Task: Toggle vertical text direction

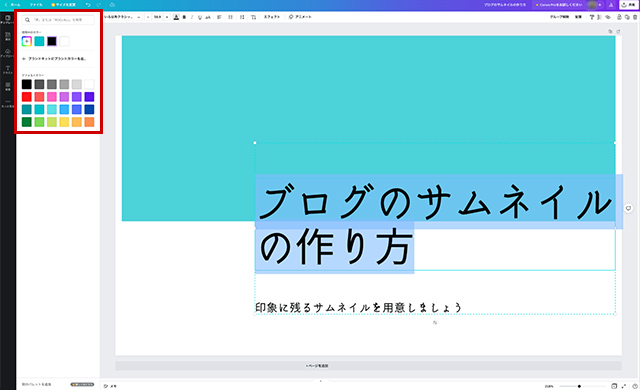Action: [x=253, y=17]
